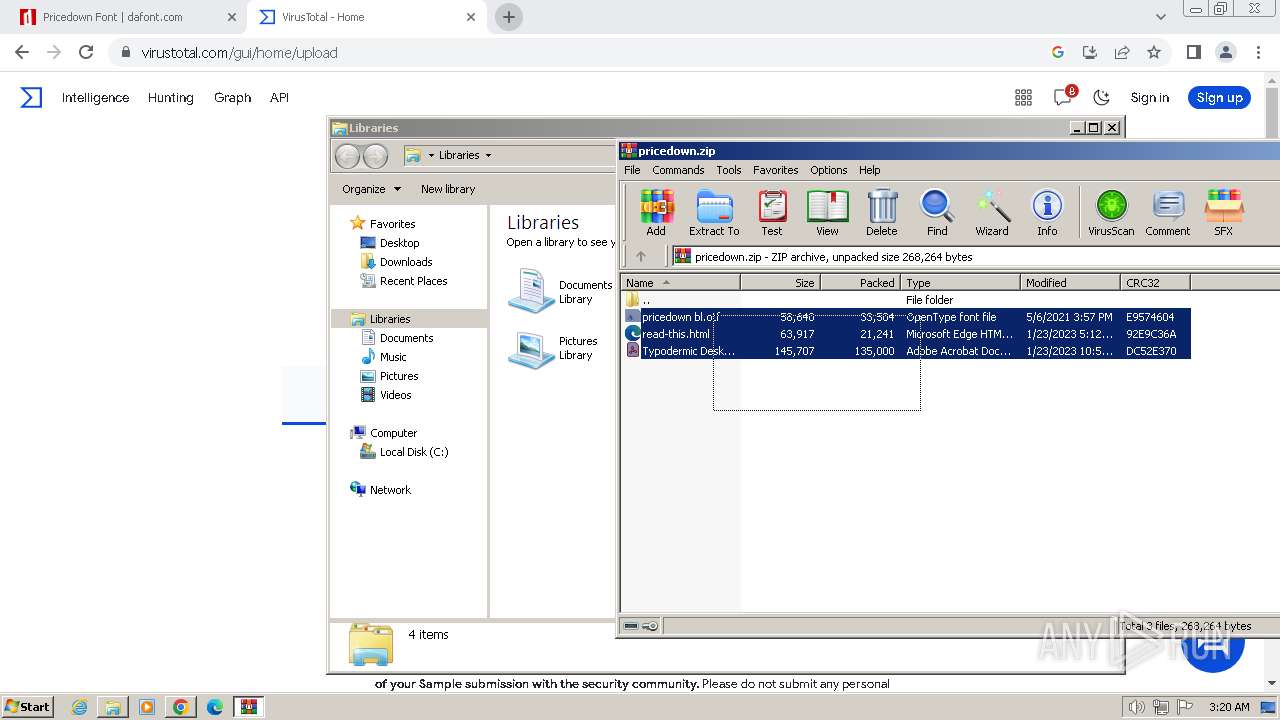This screenshot has width=1280, height=720.
Task: Click the Delete trash icon in WinRAR
Action: tap(881, 213)
